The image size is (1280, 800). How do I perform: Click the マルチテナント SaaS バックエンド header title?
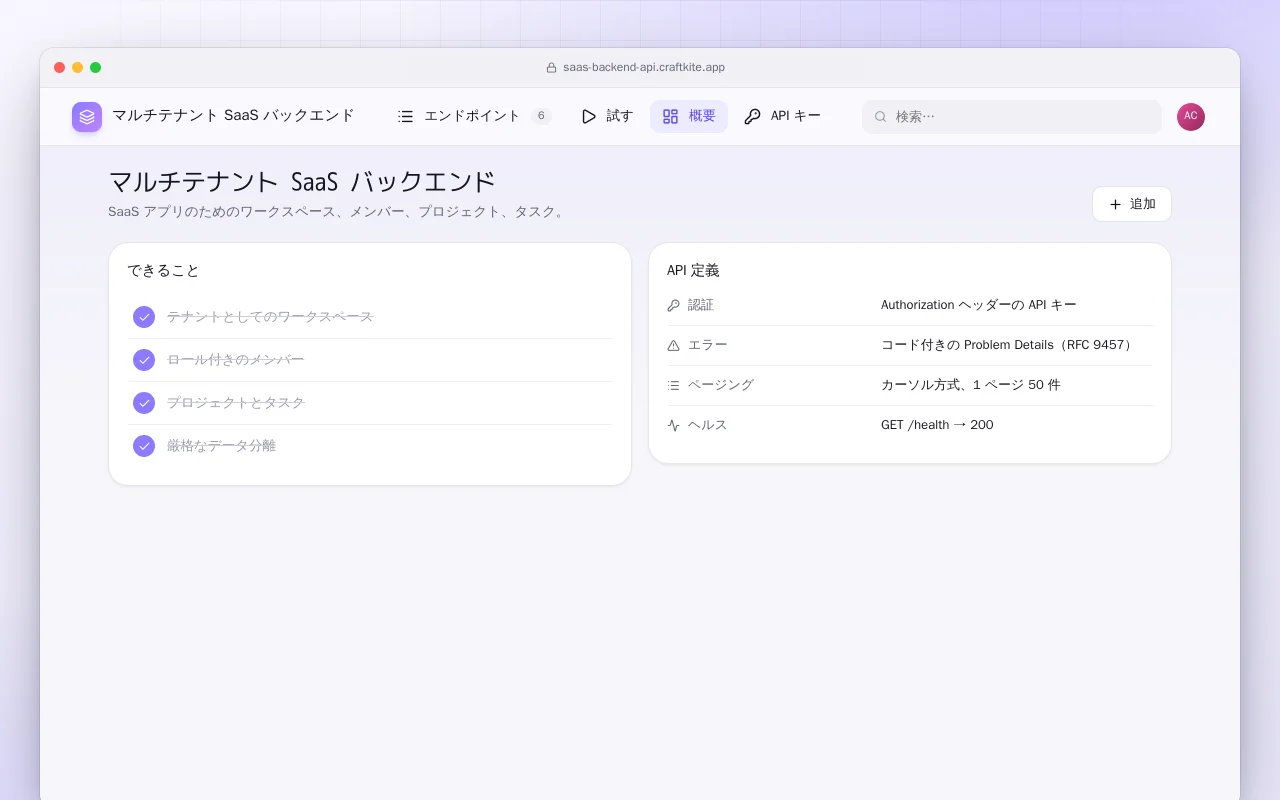click(233, 116)
